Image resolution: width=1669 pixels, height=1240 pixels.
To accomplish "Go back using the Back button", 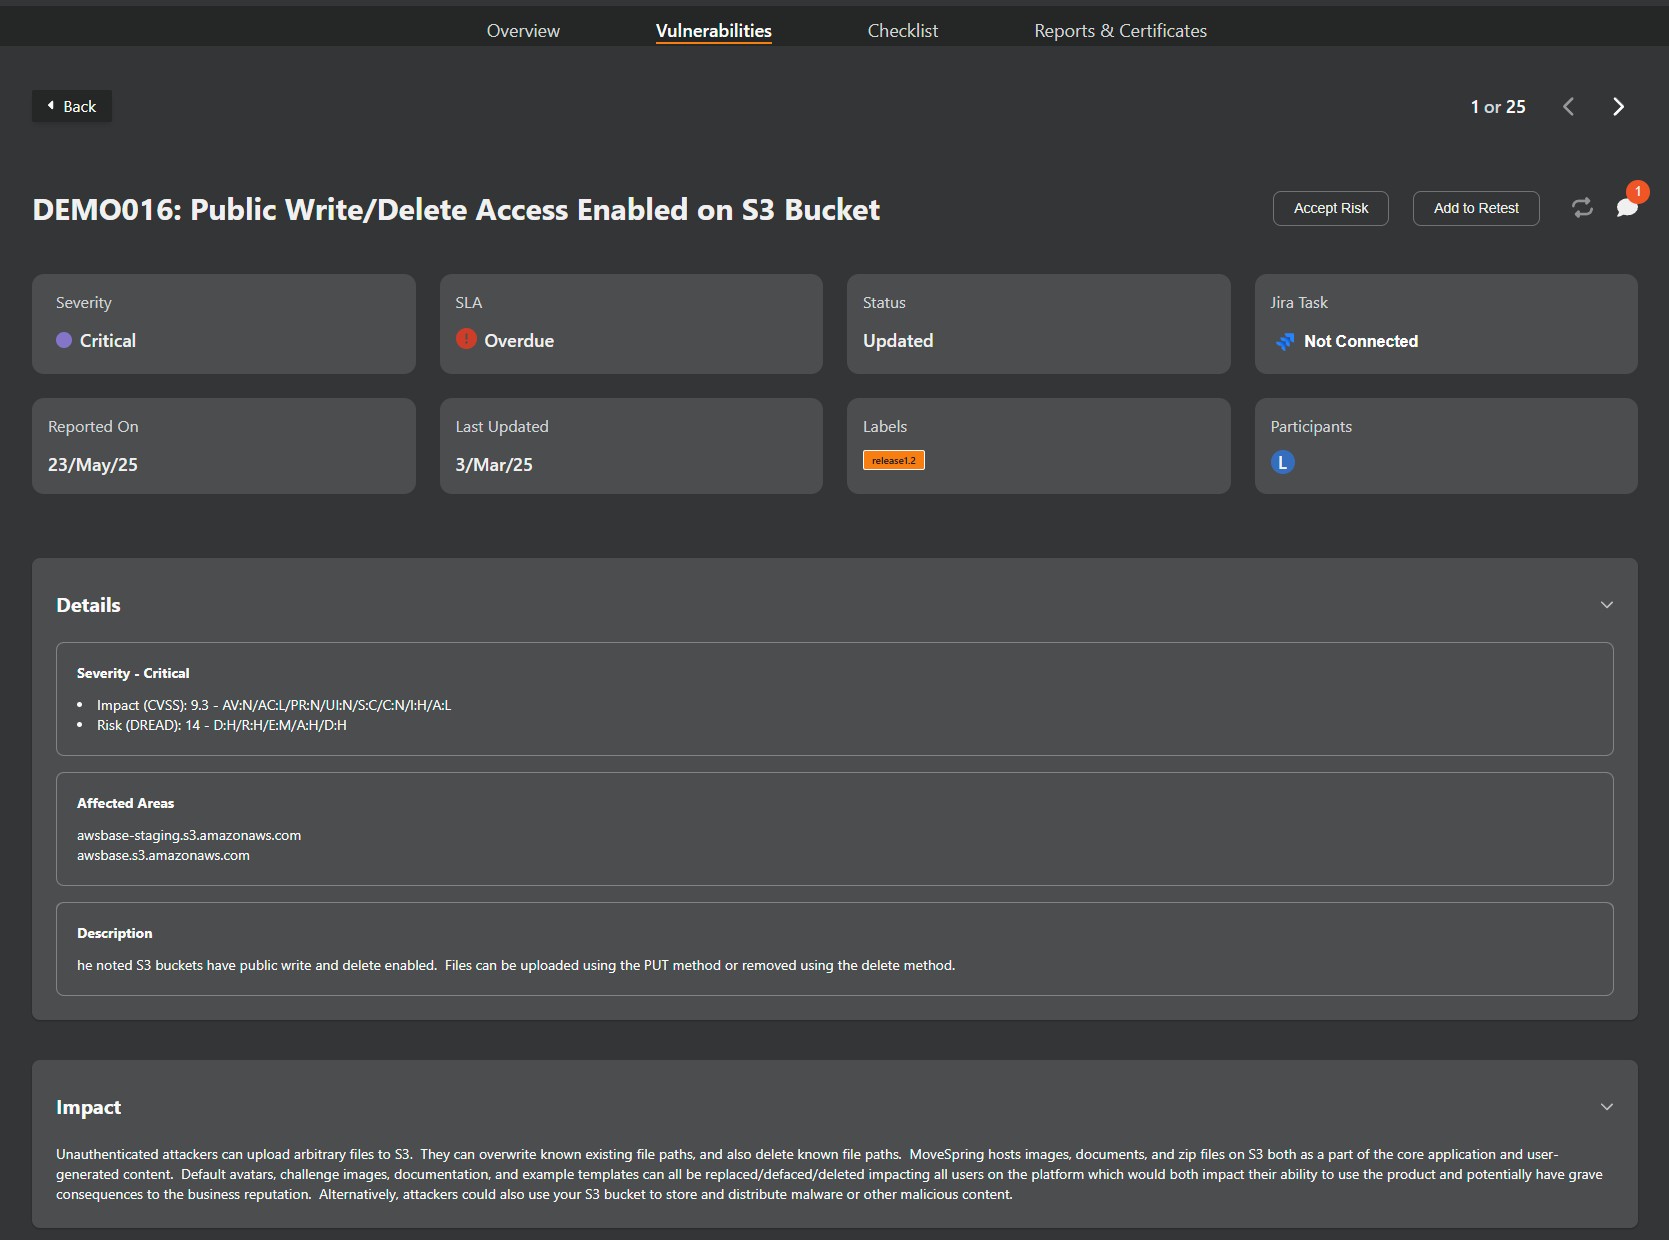I will pyautogui.click(x=72, y=107).
